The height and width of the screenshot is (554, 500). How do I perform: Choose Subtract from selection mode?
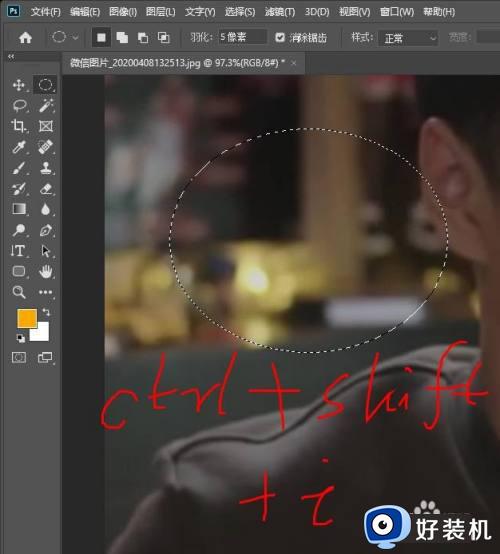click(143, 37)
